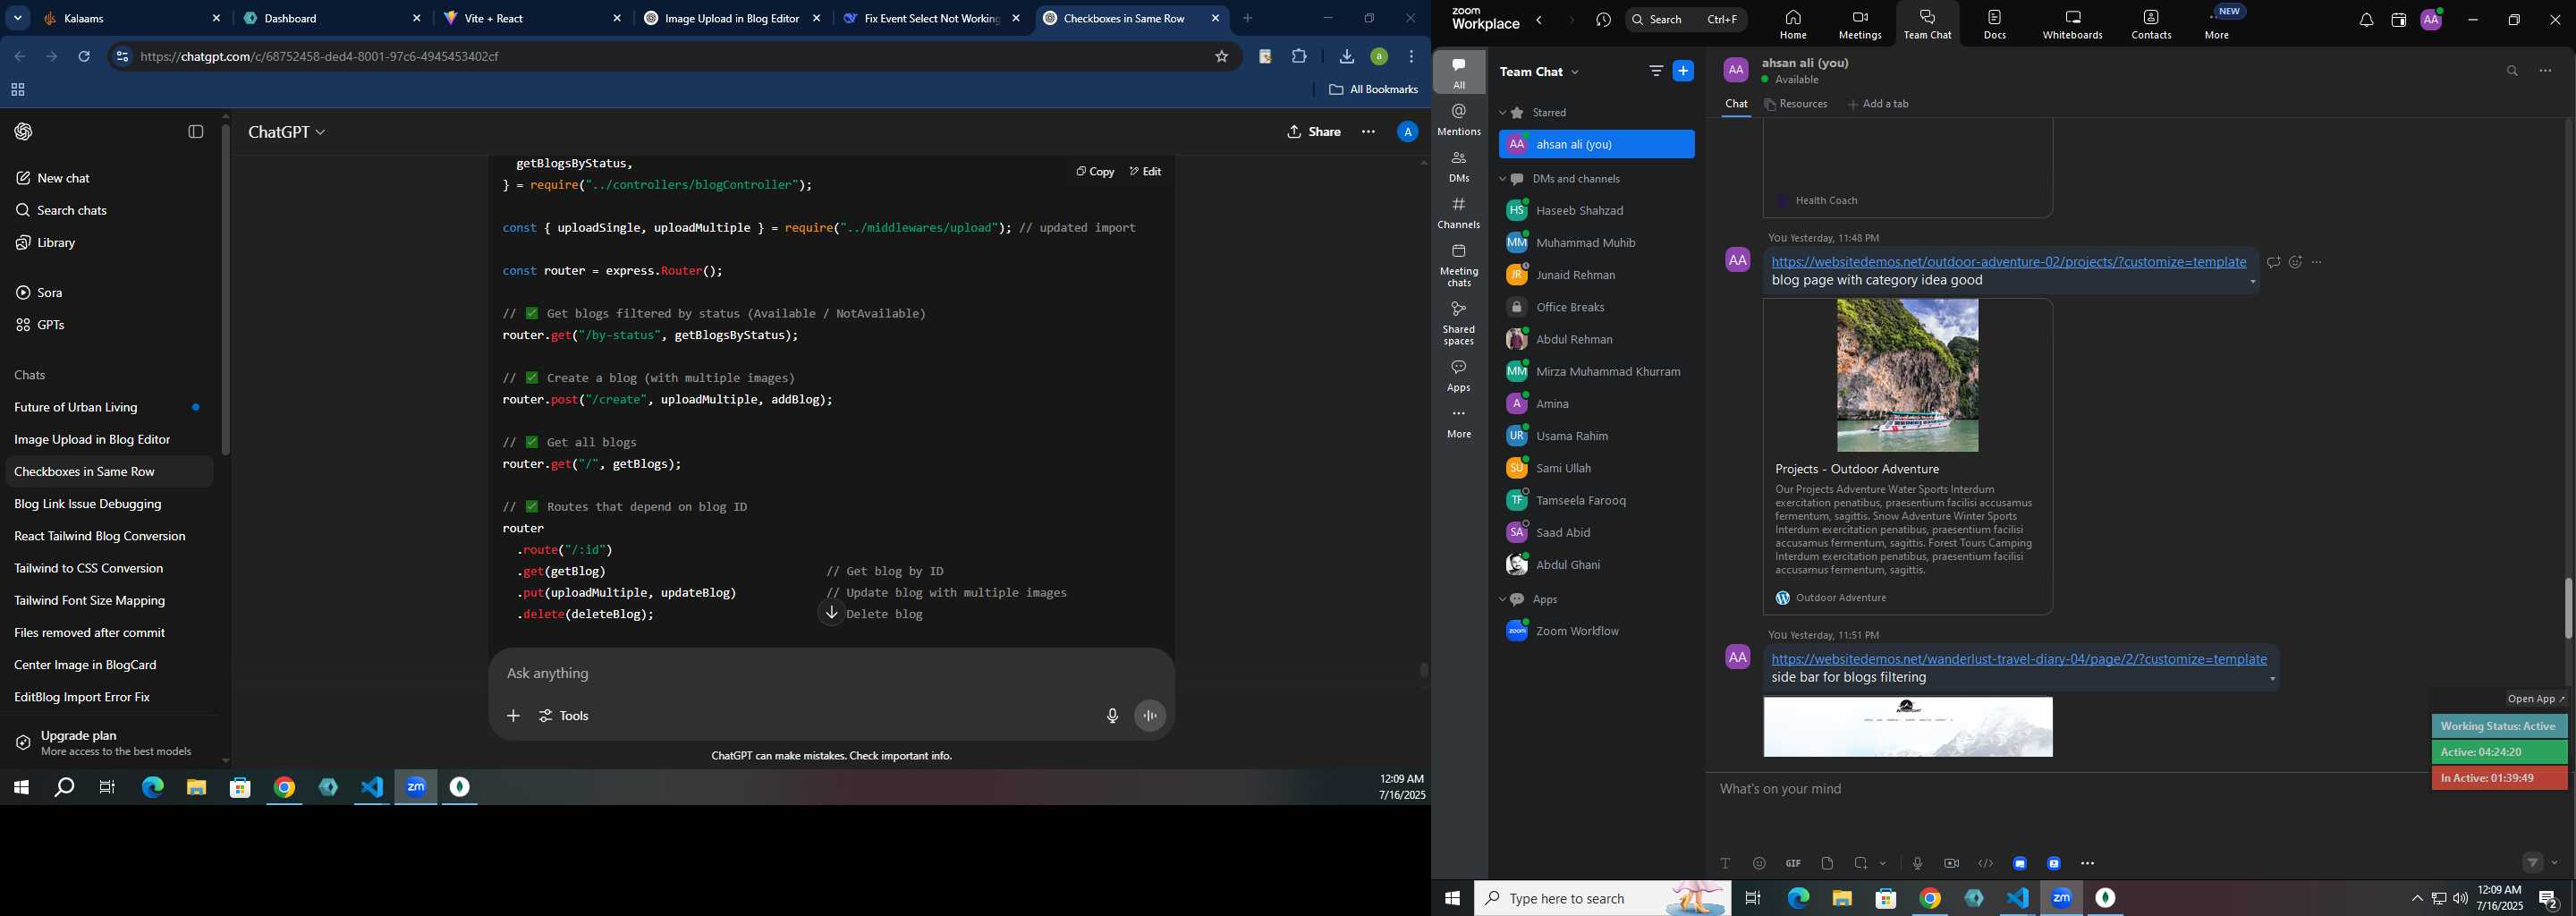The image size is (2576, 916).
Task: Start voice input in ChatGPT prompt
Action: (x=1112, y=716)
